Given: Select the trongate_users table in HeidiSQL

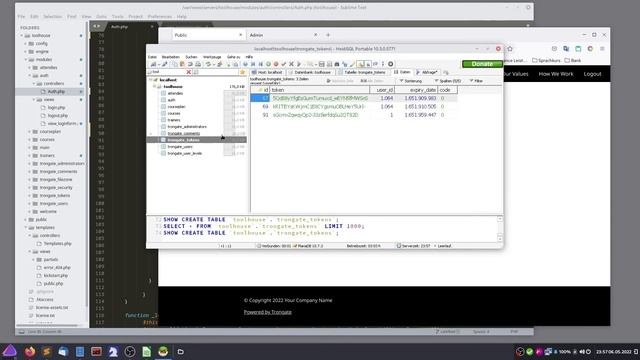Looking at the screenshot, I should (x=180, y=147).
